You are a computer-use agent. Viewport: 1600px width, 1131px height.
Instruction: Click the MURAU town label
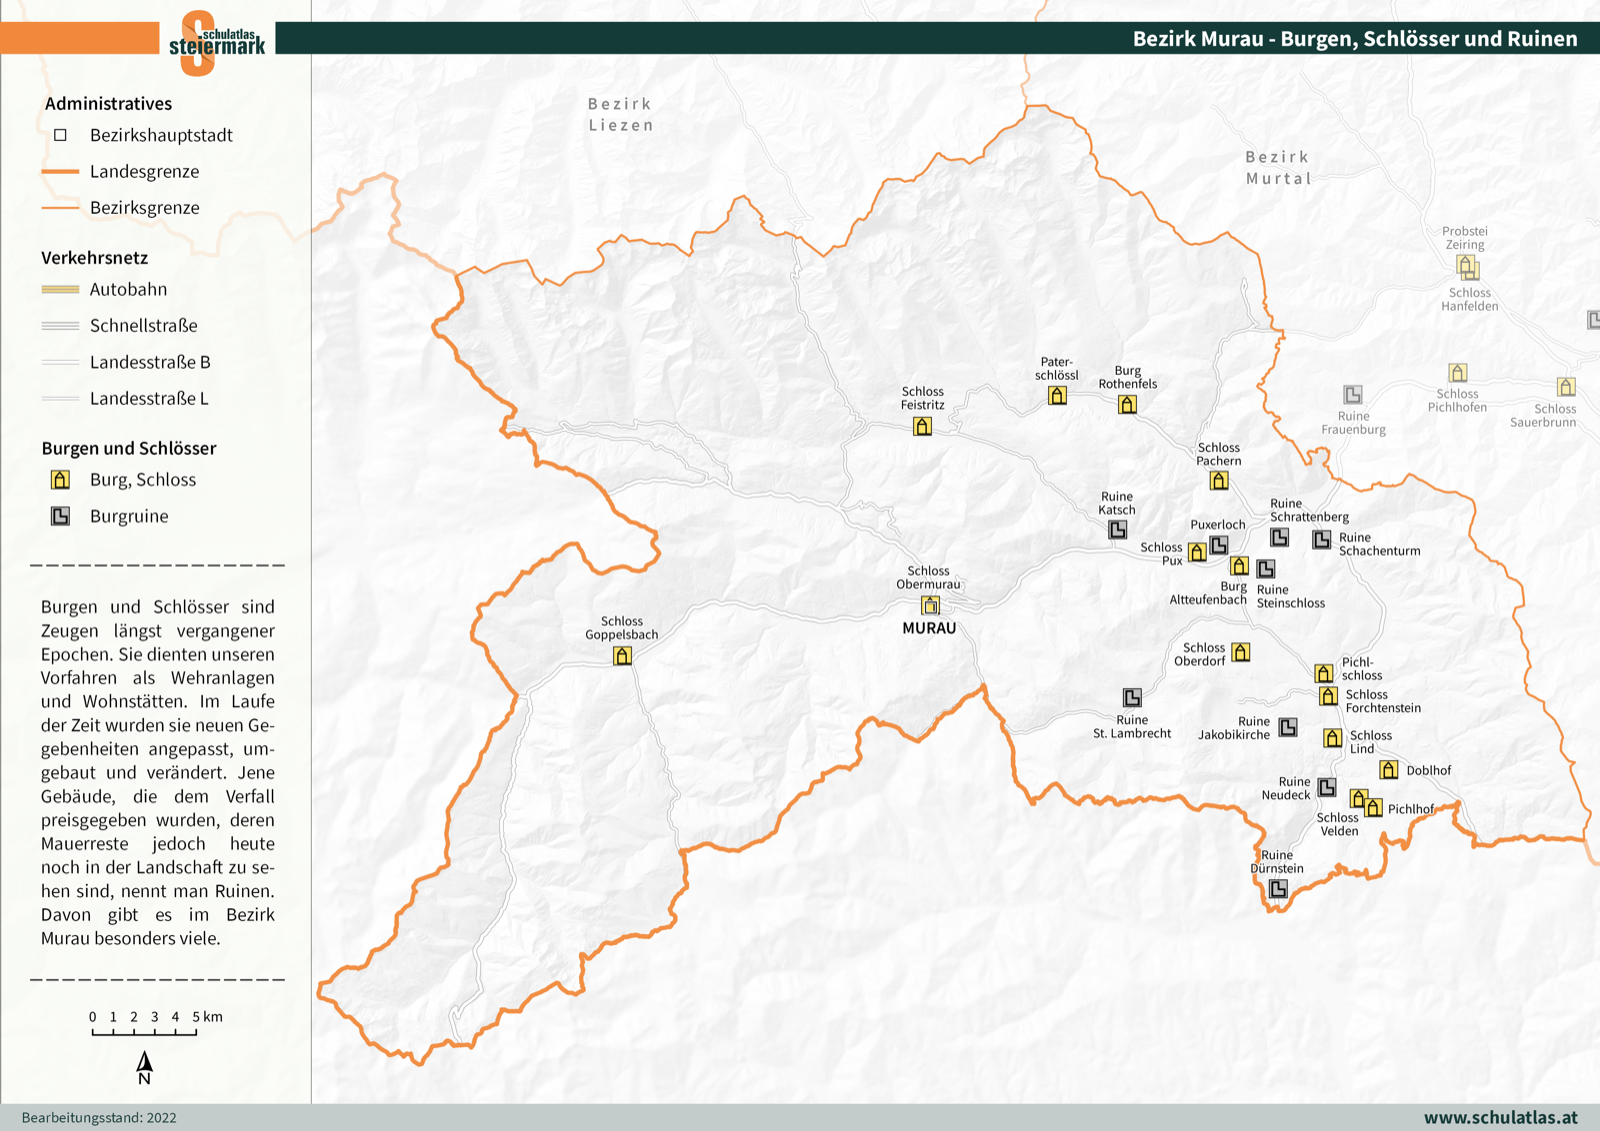pyautogui.click(x=929, y=629)
